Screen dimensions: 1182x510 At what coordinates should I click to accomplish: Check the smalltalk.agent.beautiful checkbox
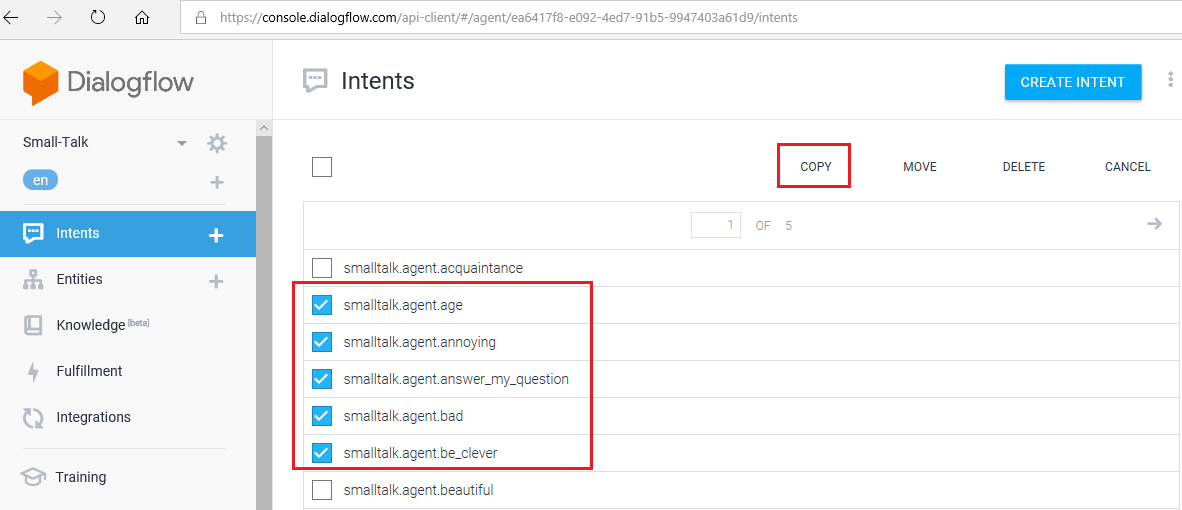[322, 490]
